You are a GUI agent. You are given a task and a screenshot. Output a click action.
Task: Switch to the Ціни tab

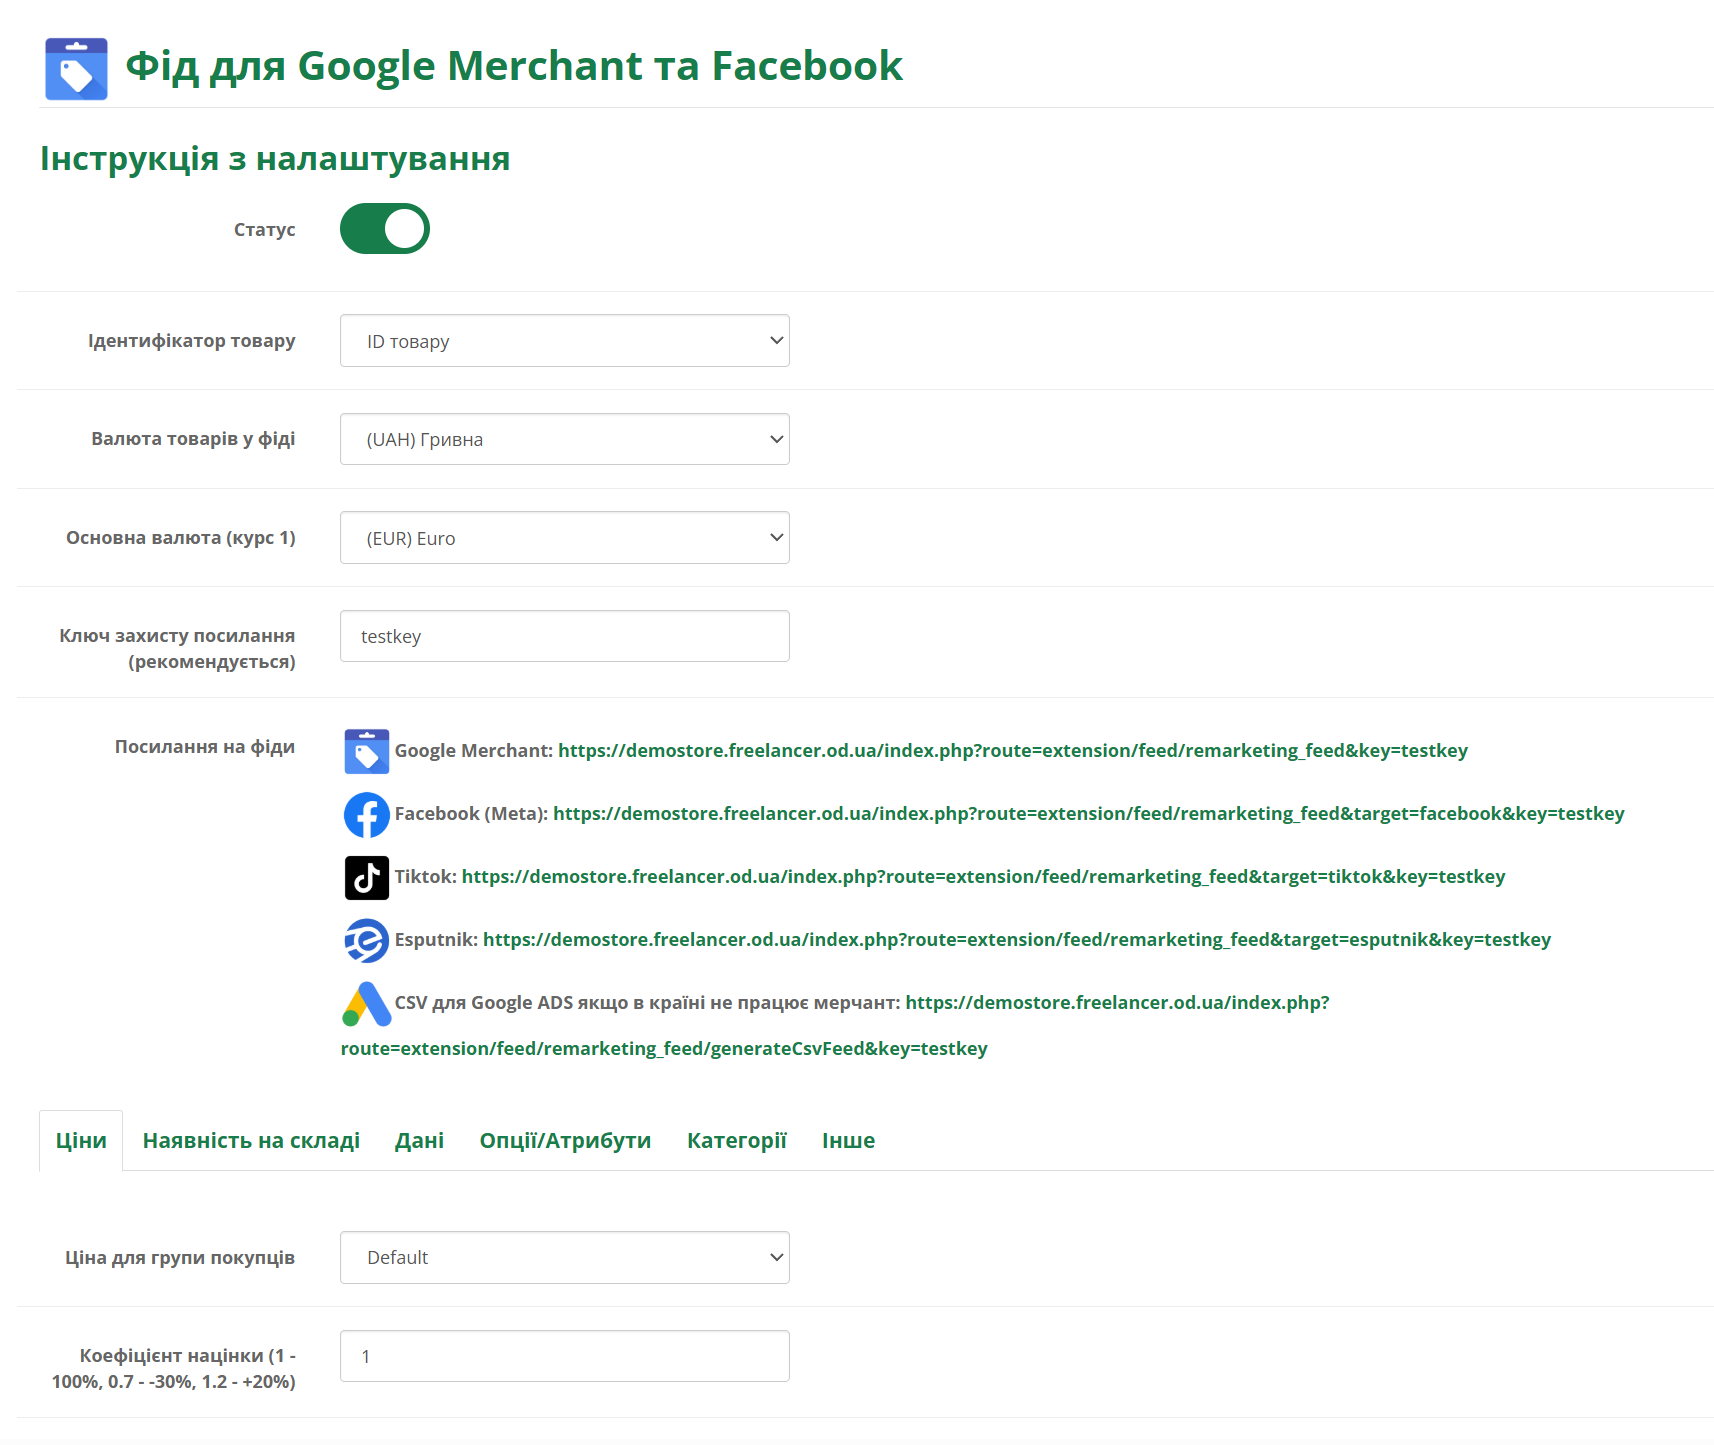tap(81, 1140)
